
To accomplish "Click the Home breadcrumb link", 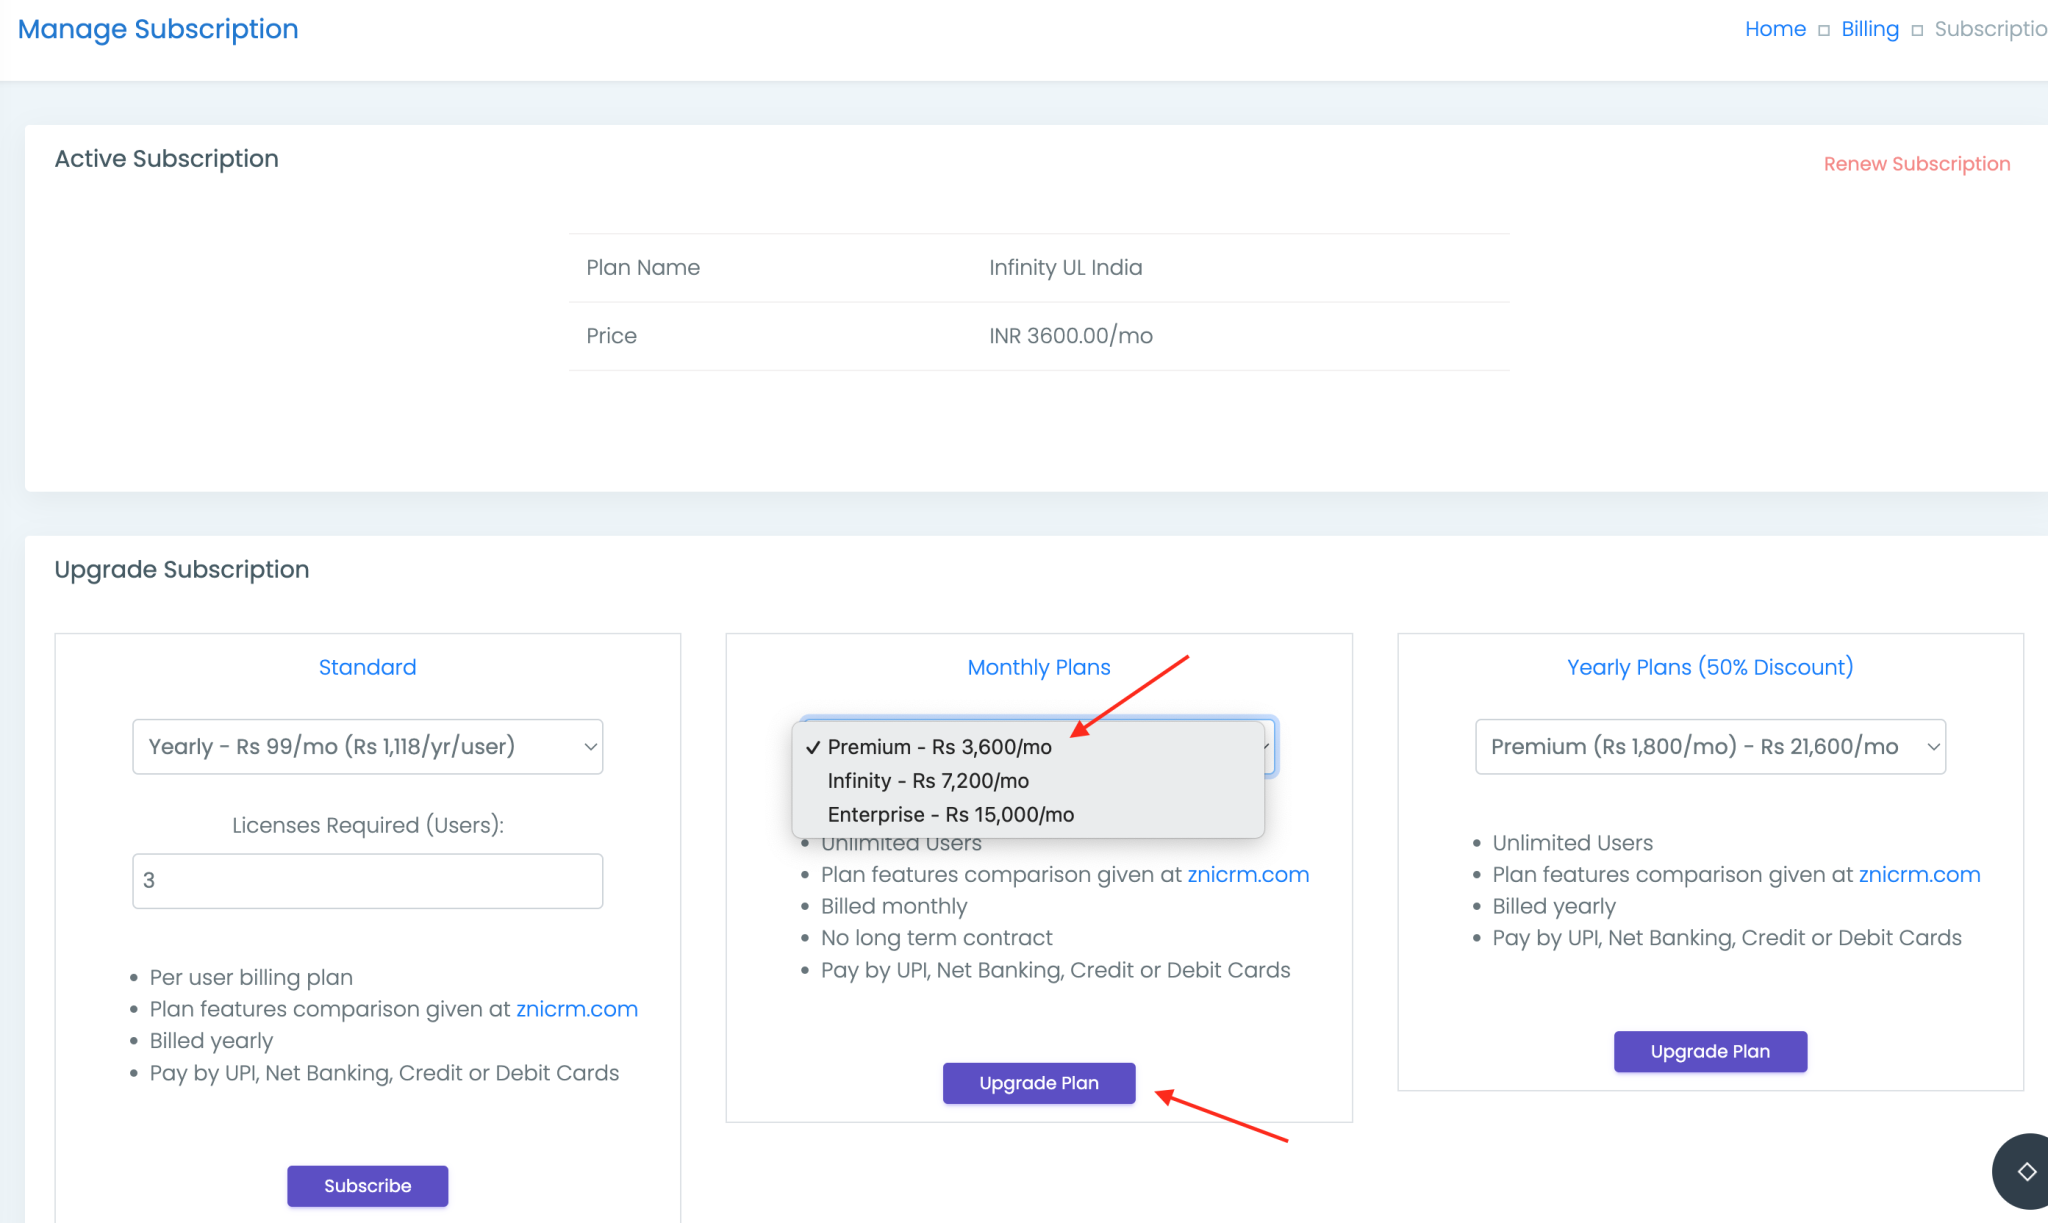I will (1775, 28).
